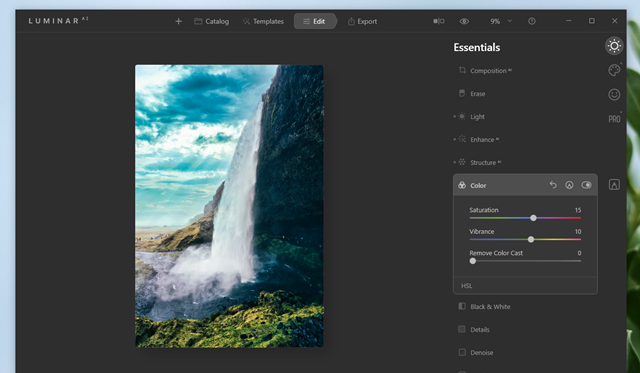This screenshot has height=373, width=640.
Task: Click the Luminar AI logo
Action: [x=58, y=20]
